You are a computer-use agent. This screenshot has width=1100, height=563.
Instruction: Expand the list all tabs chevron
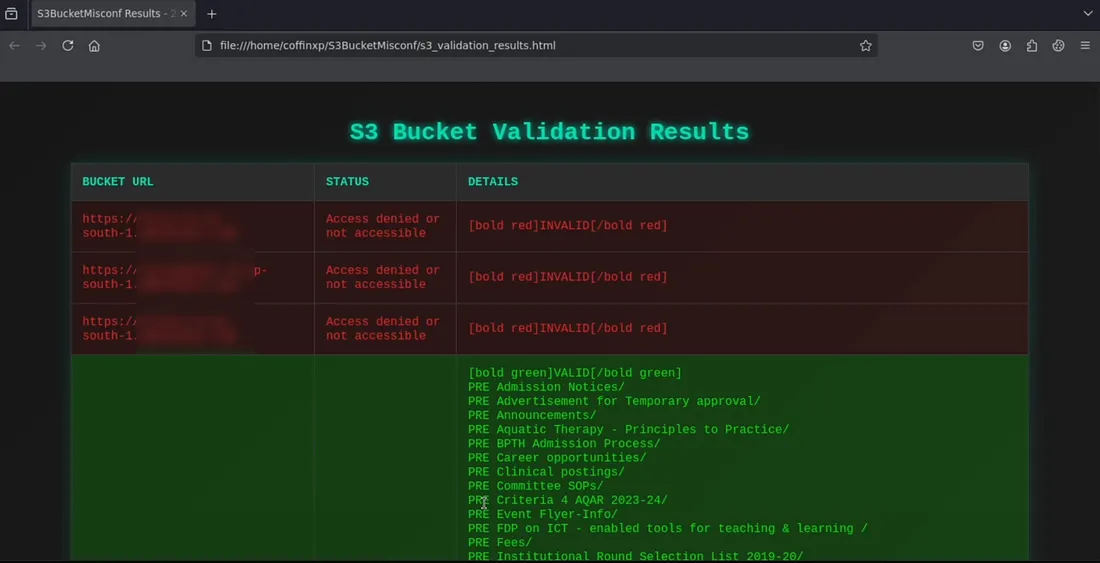[1088, 14]
